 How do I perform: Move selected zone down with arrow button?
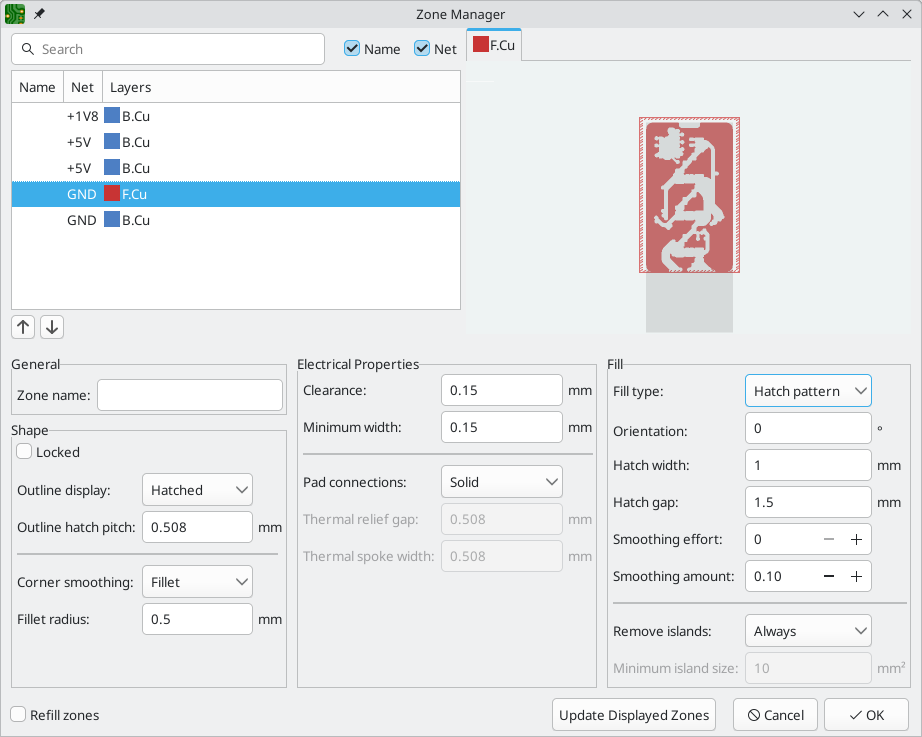coord(52,327)
